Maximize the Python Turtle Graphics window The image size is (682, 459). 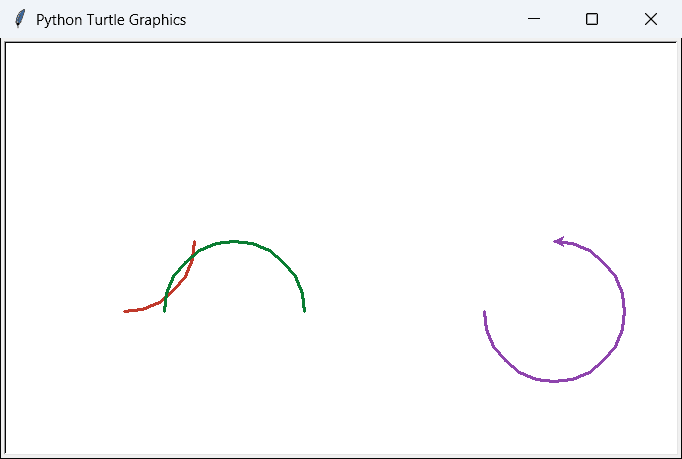[592, 19]
